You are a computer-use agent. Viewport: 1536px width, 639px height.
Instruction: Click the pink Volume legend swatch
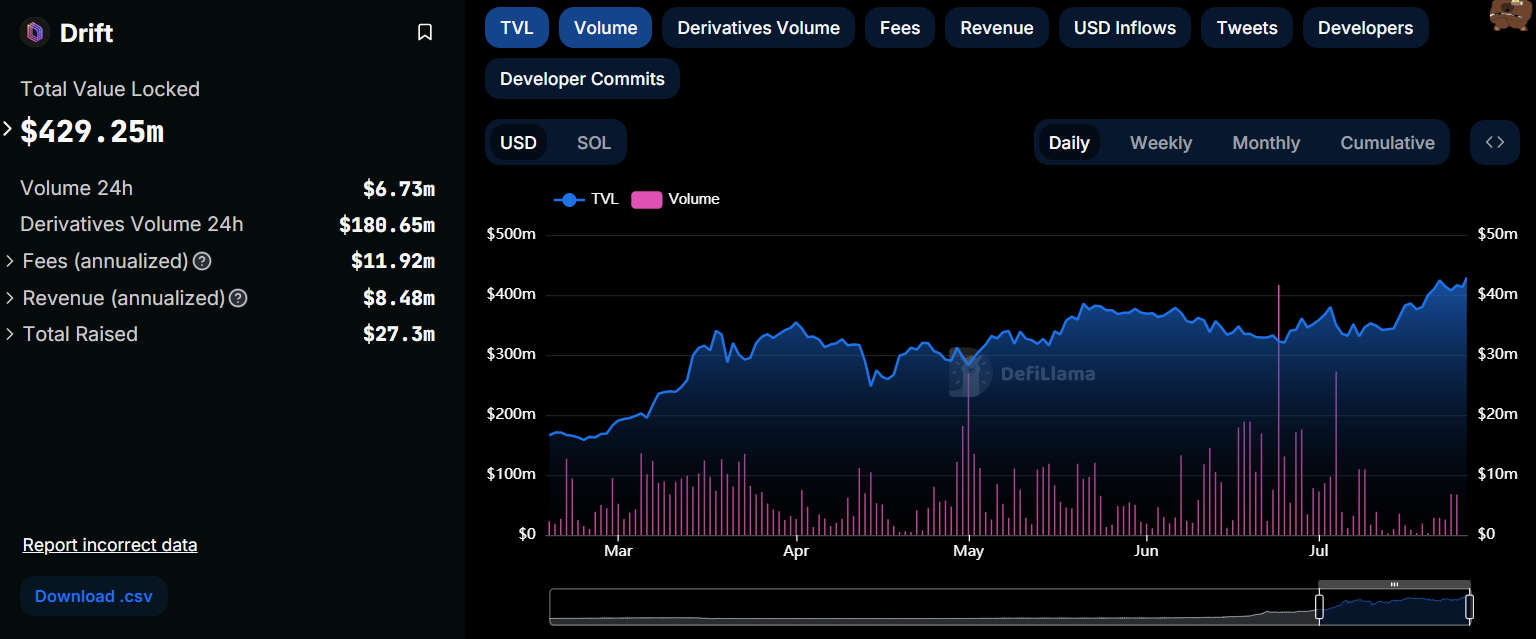tap(647, 199)
